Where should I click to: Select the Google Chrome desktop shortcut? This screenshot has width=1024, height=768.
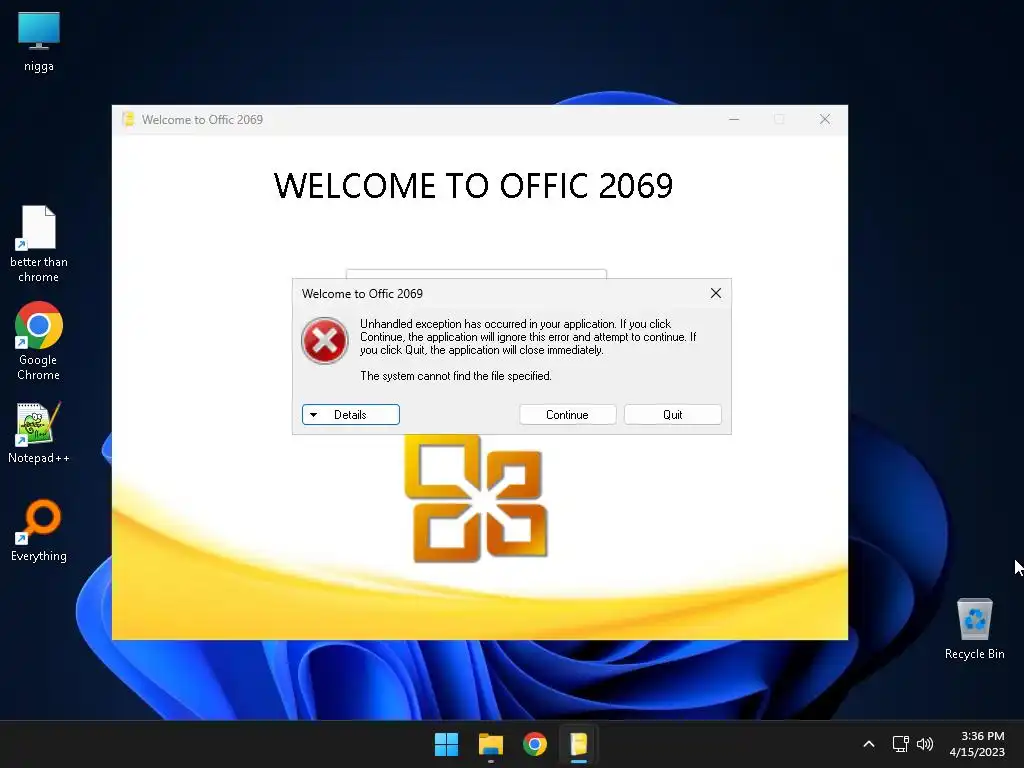click(39, 341)
